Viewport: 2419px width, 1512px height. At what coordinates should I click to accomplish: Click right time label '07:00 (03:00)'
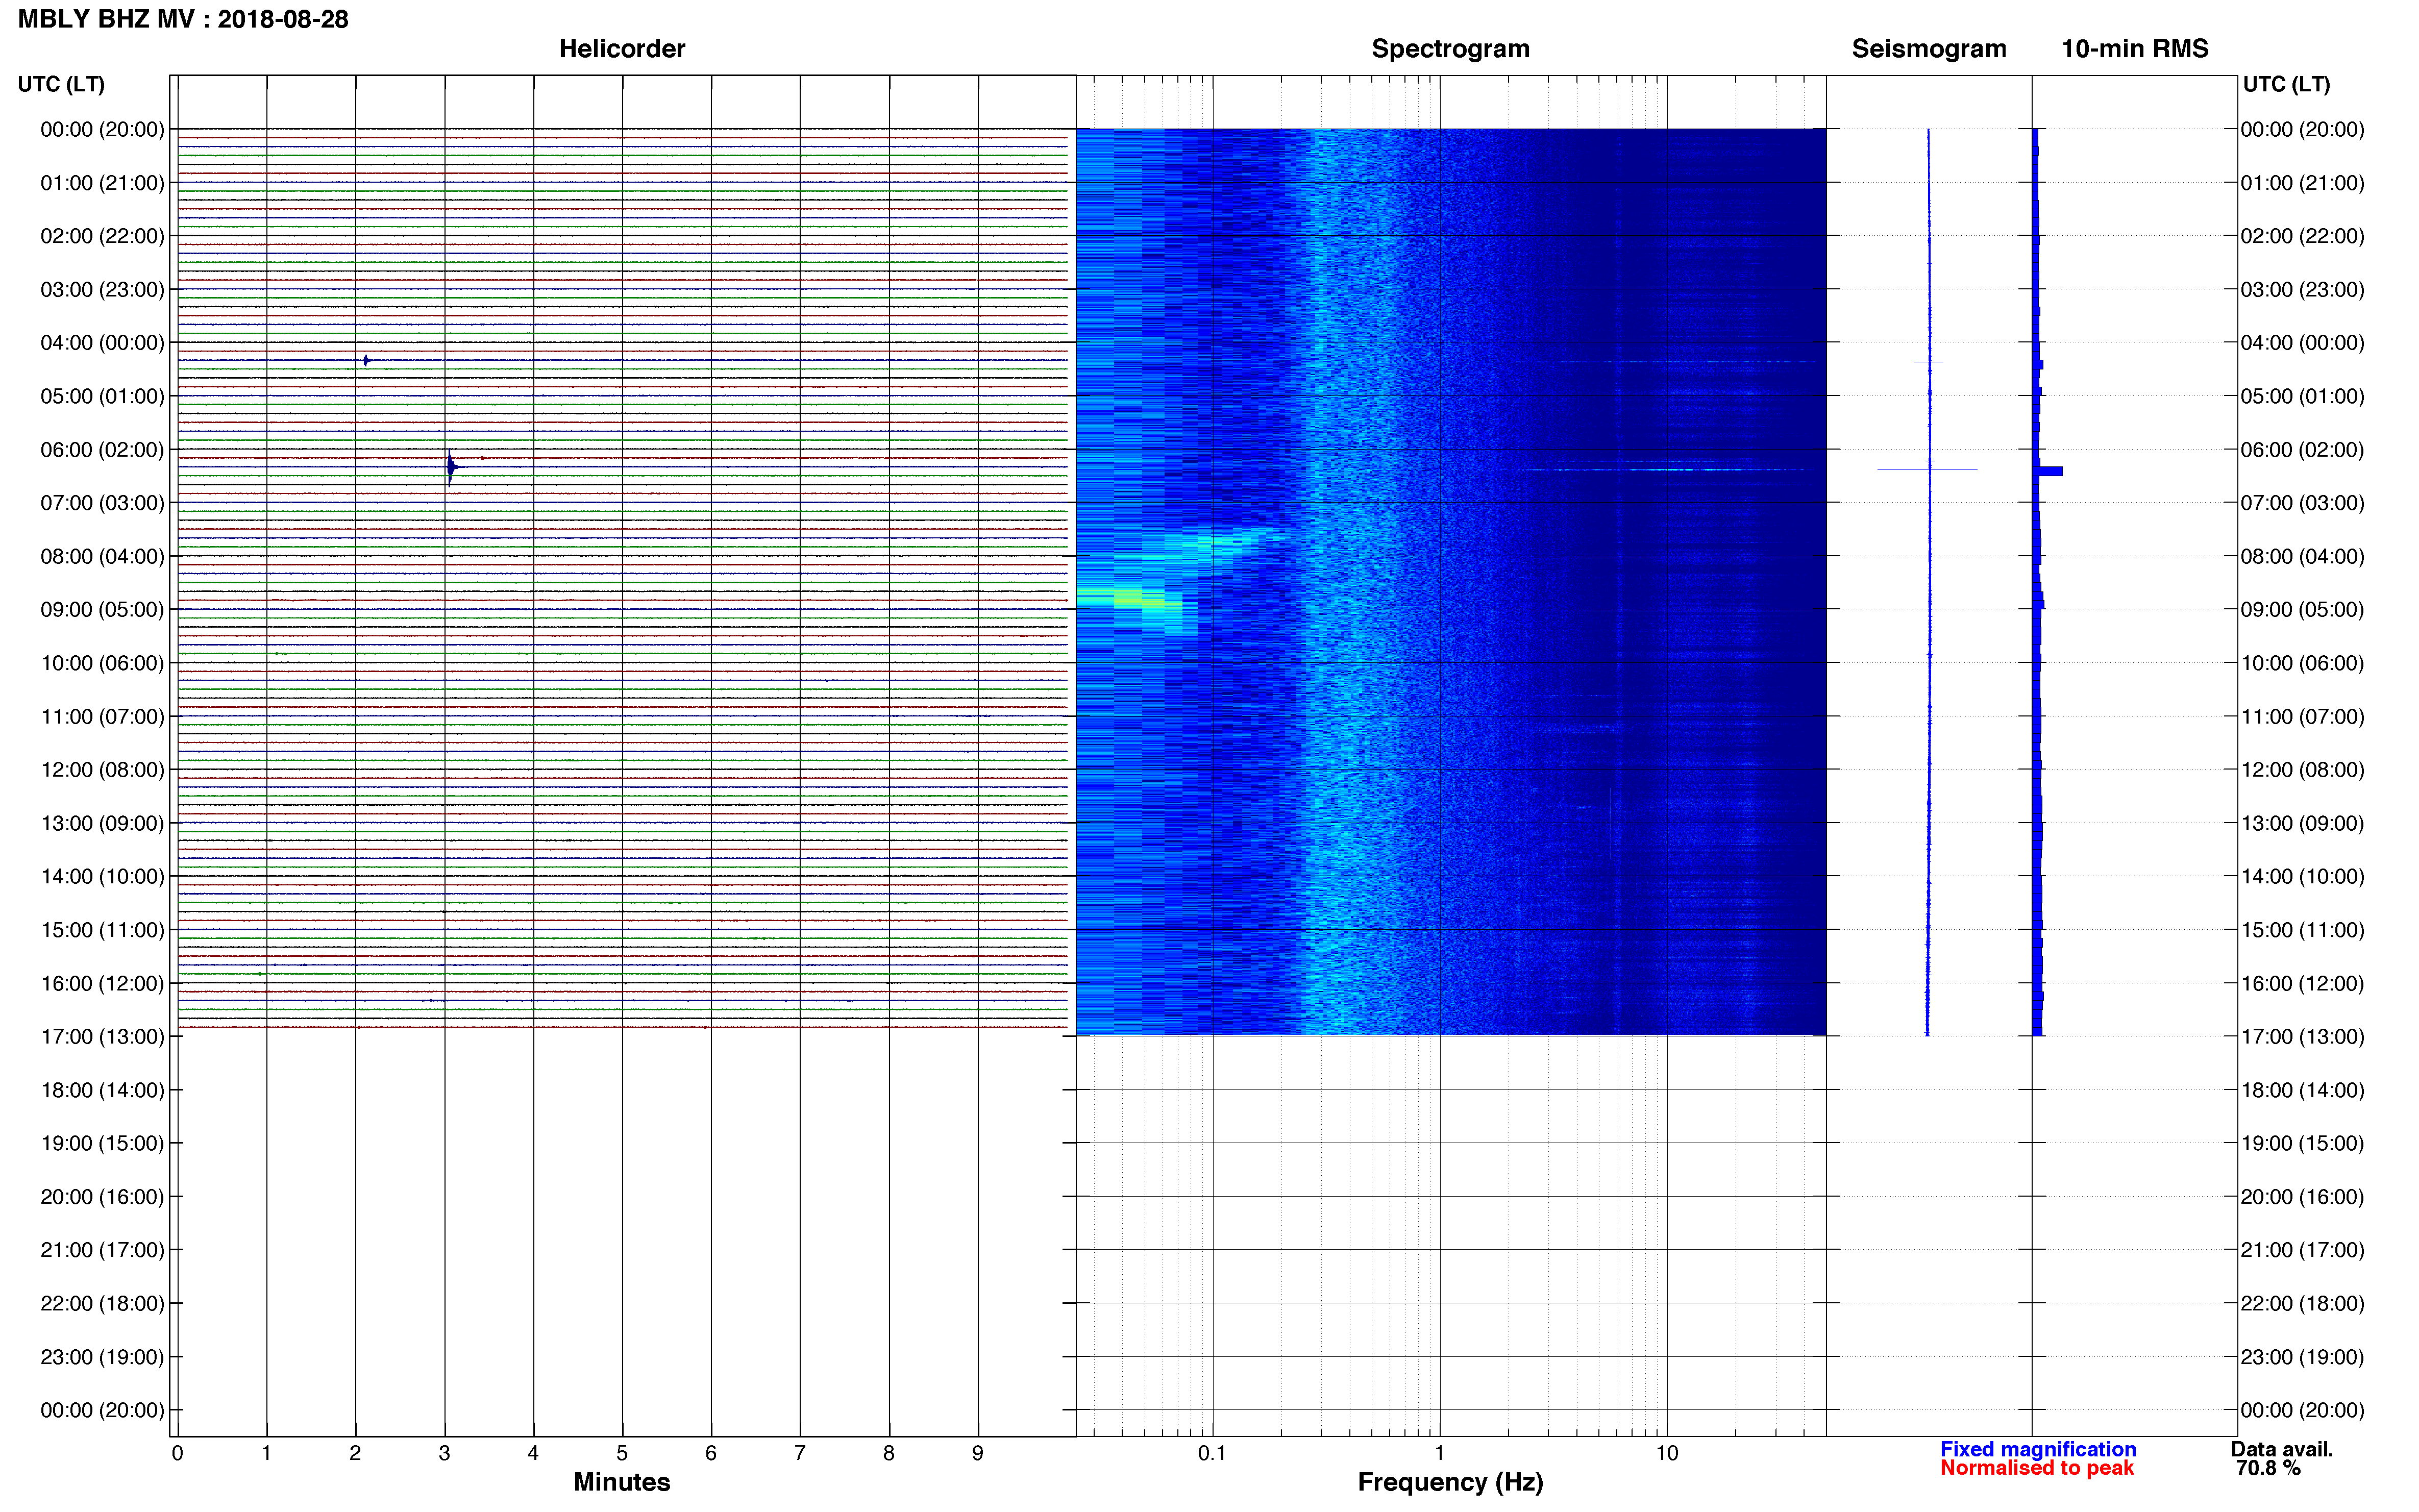2302,503
